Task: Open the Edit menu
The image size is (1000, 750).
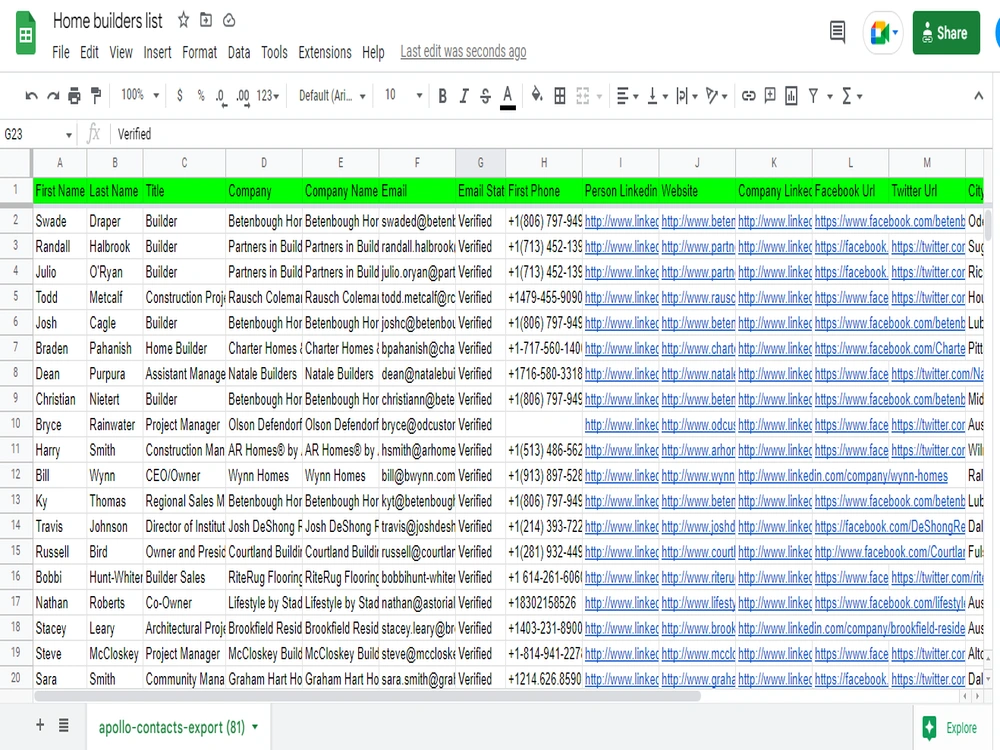Action: (x=89, y=52)
